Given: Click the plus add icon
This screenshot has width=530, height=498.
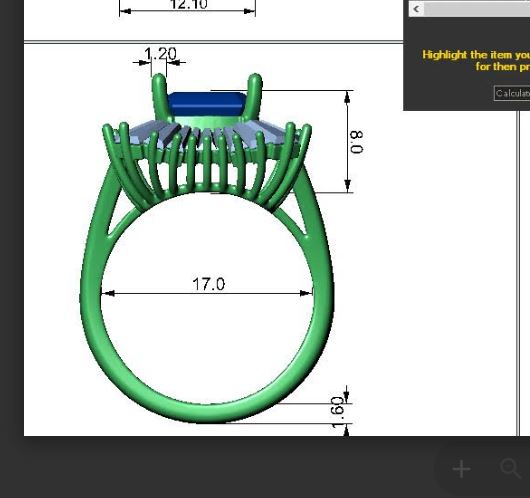Looking at the screenshot, I should coord(461,469).
